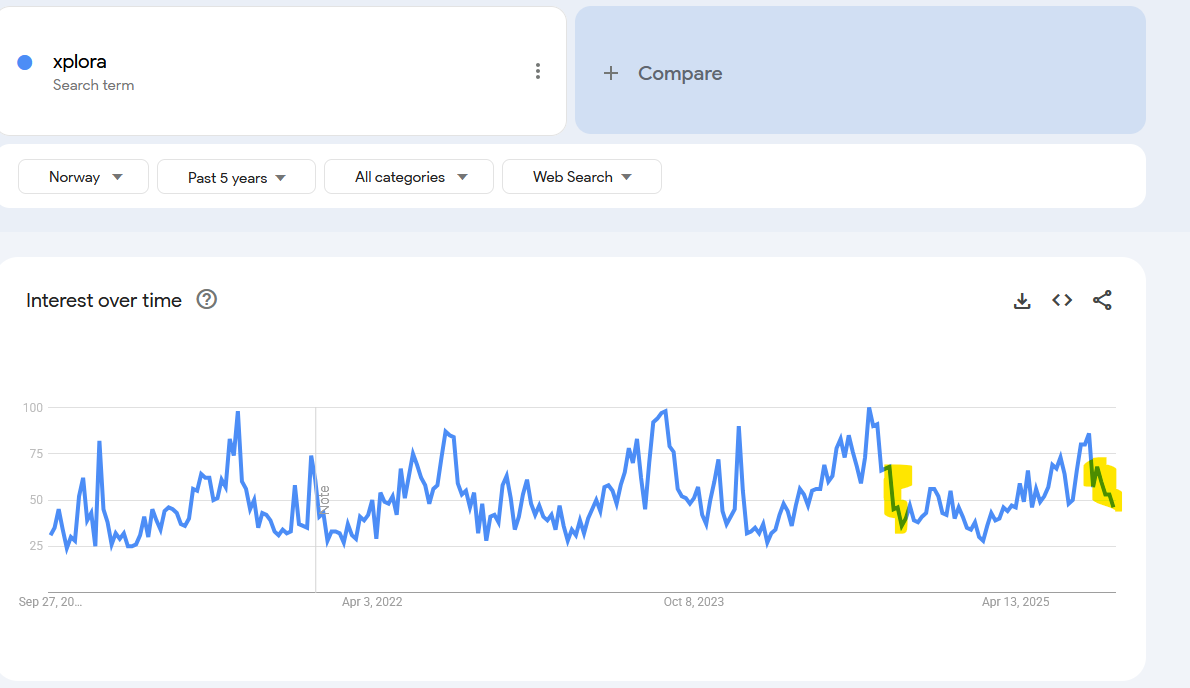Viewport: 1190px width, 688px height.
Task: Open the embed code icon
Action: [1062, 300]
